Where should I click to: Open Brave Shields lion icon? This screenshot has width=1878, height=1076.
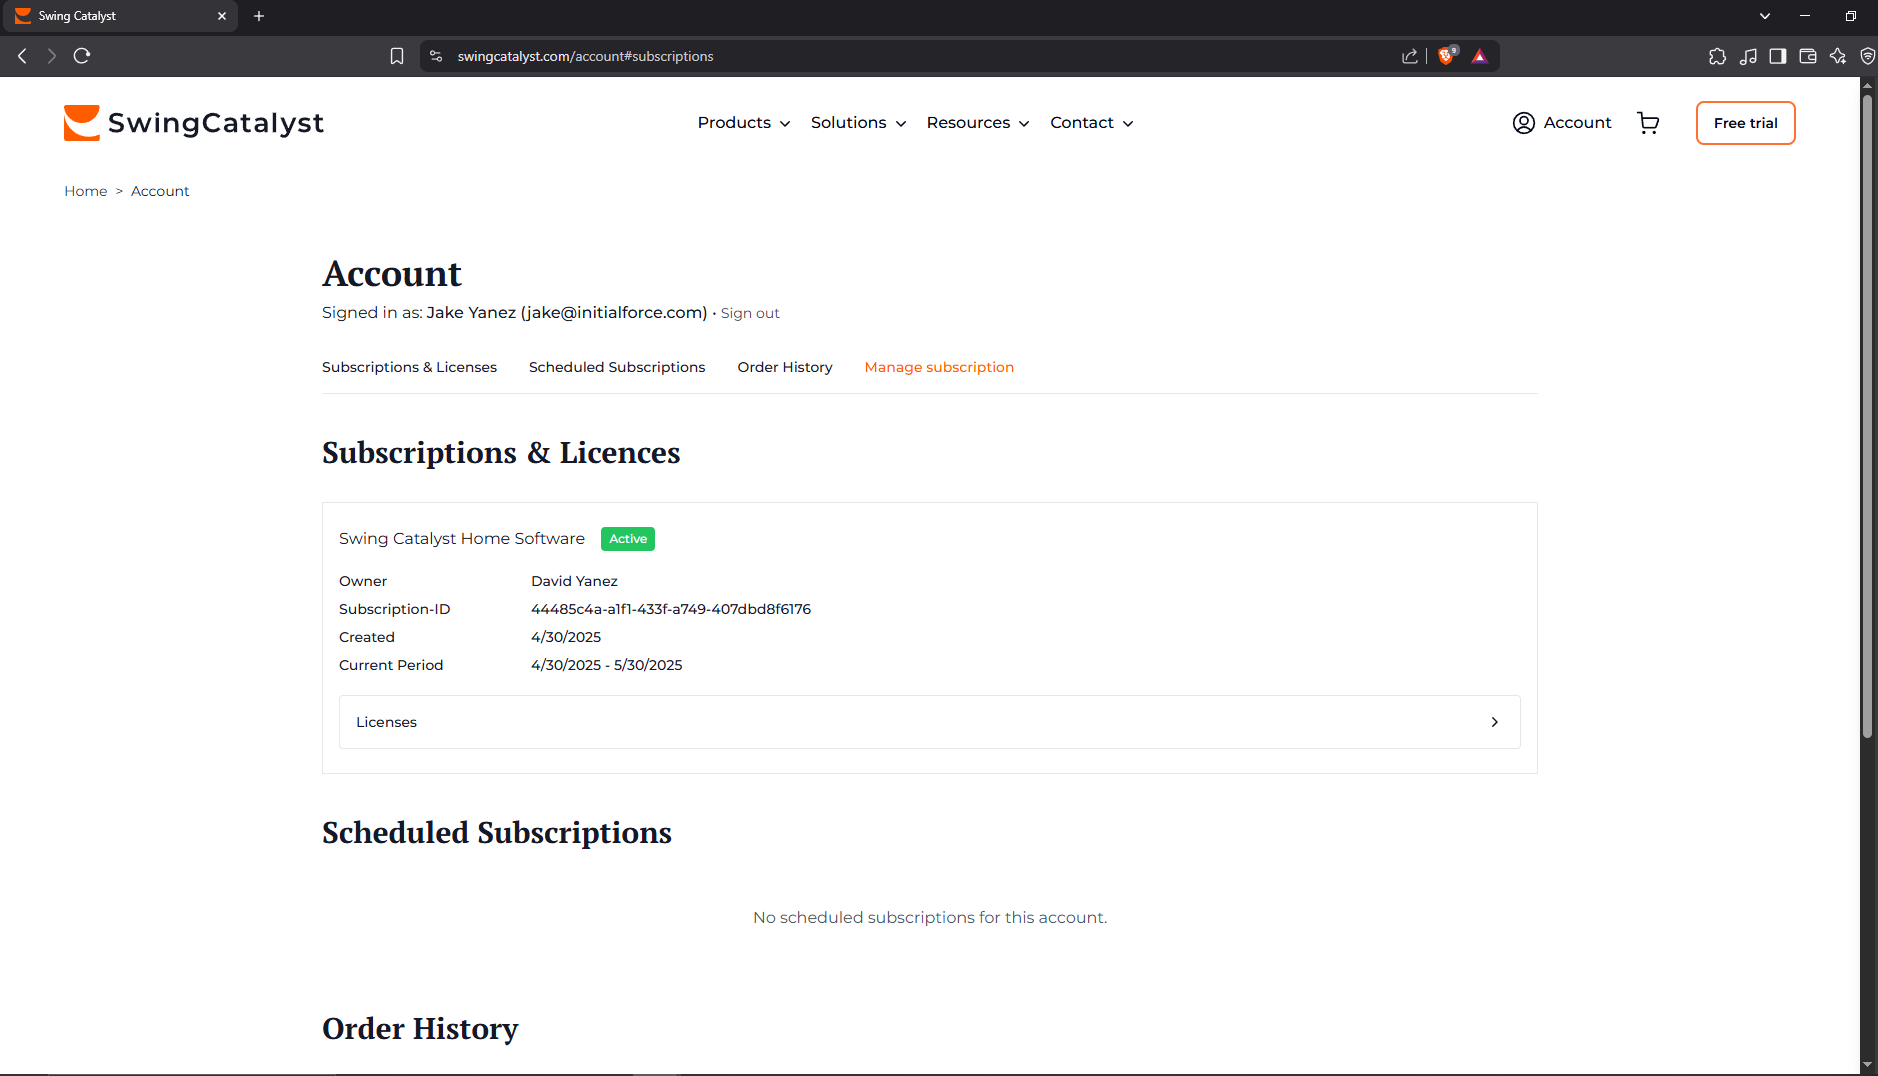(x=1446, y=56)
